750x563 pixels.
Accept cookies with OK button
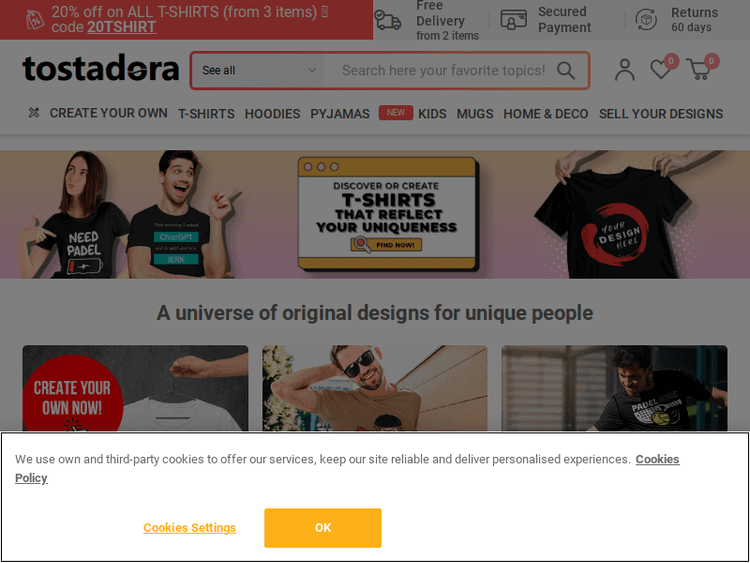click(x=323, y=528)
